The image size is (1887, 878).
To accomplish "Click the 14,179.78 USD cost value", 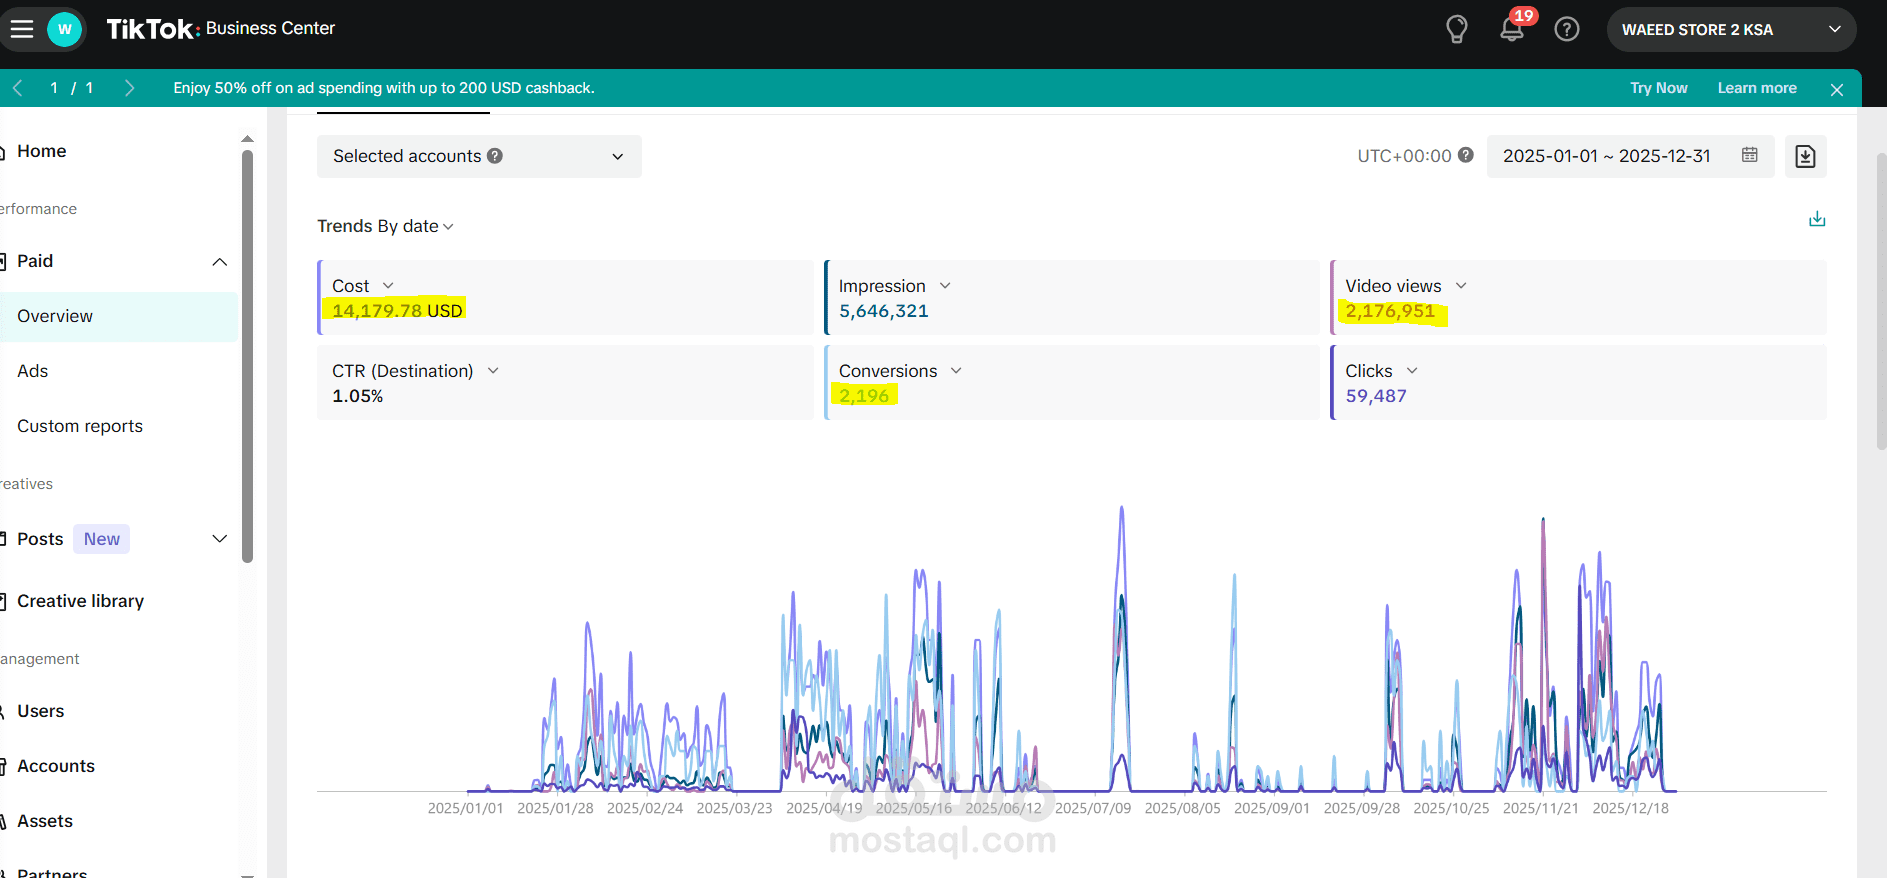I will click(397, 311).
